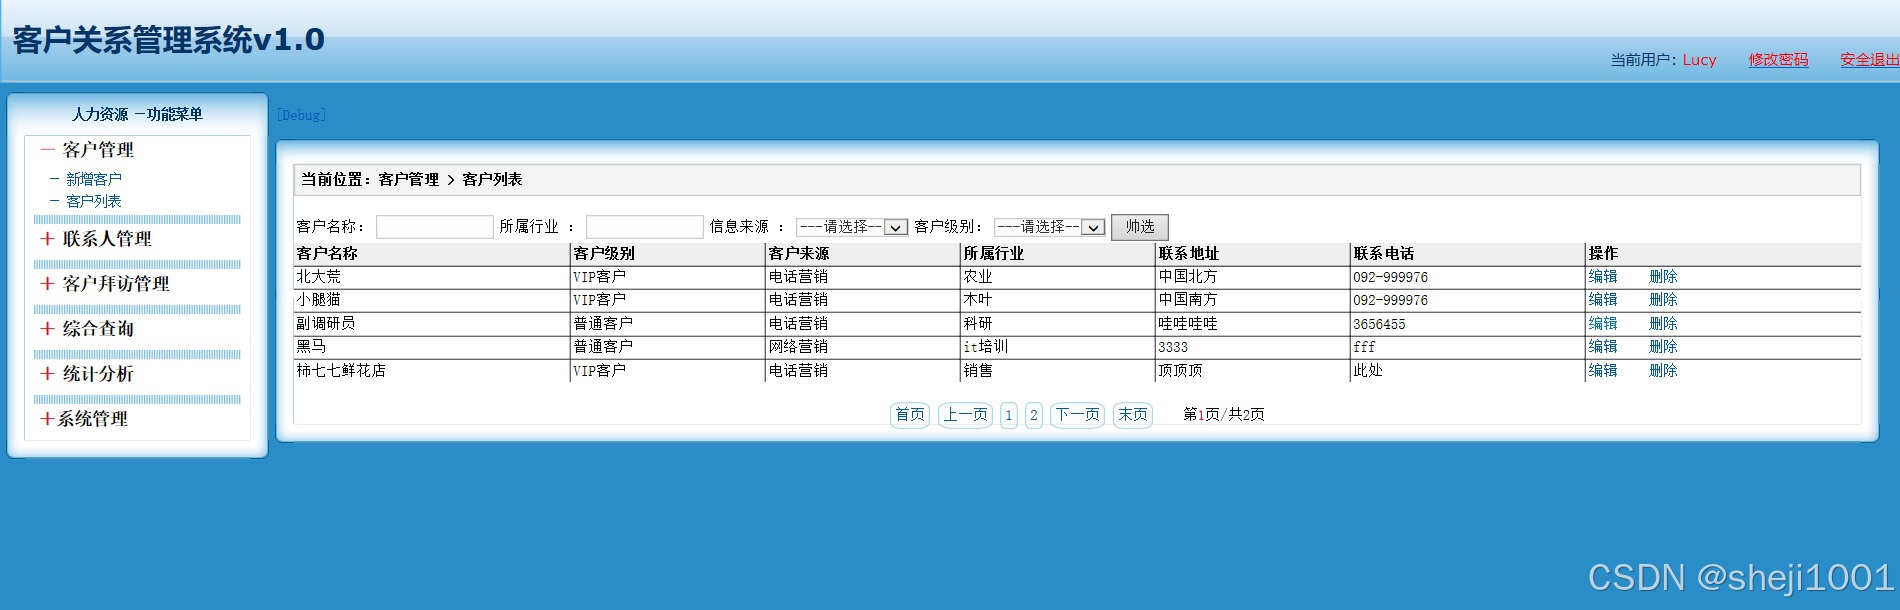Click the 第1页/共2页 page indicator
Image resolution: width=1900 pixels, height=610 pixels.
[1224, 415]
